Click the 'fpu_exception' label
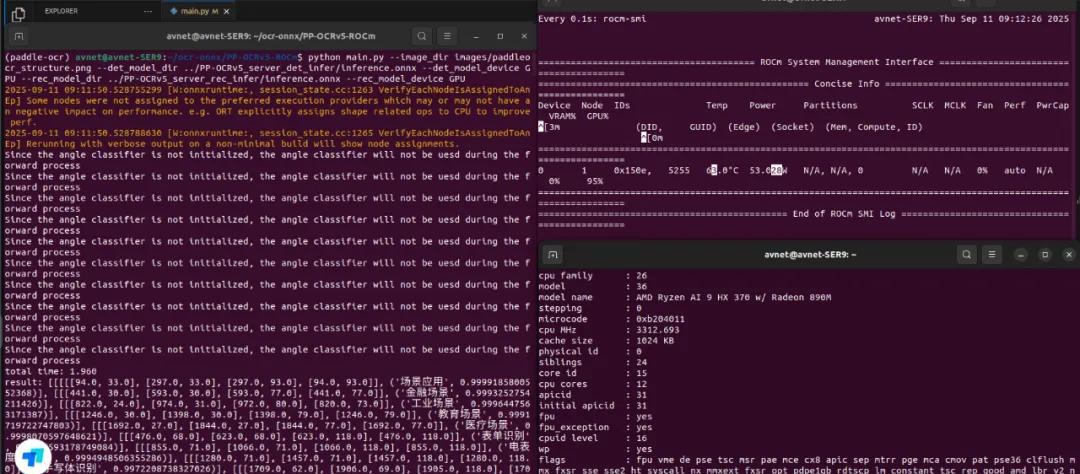This screenshot has height=474, width=1080. 574,428
